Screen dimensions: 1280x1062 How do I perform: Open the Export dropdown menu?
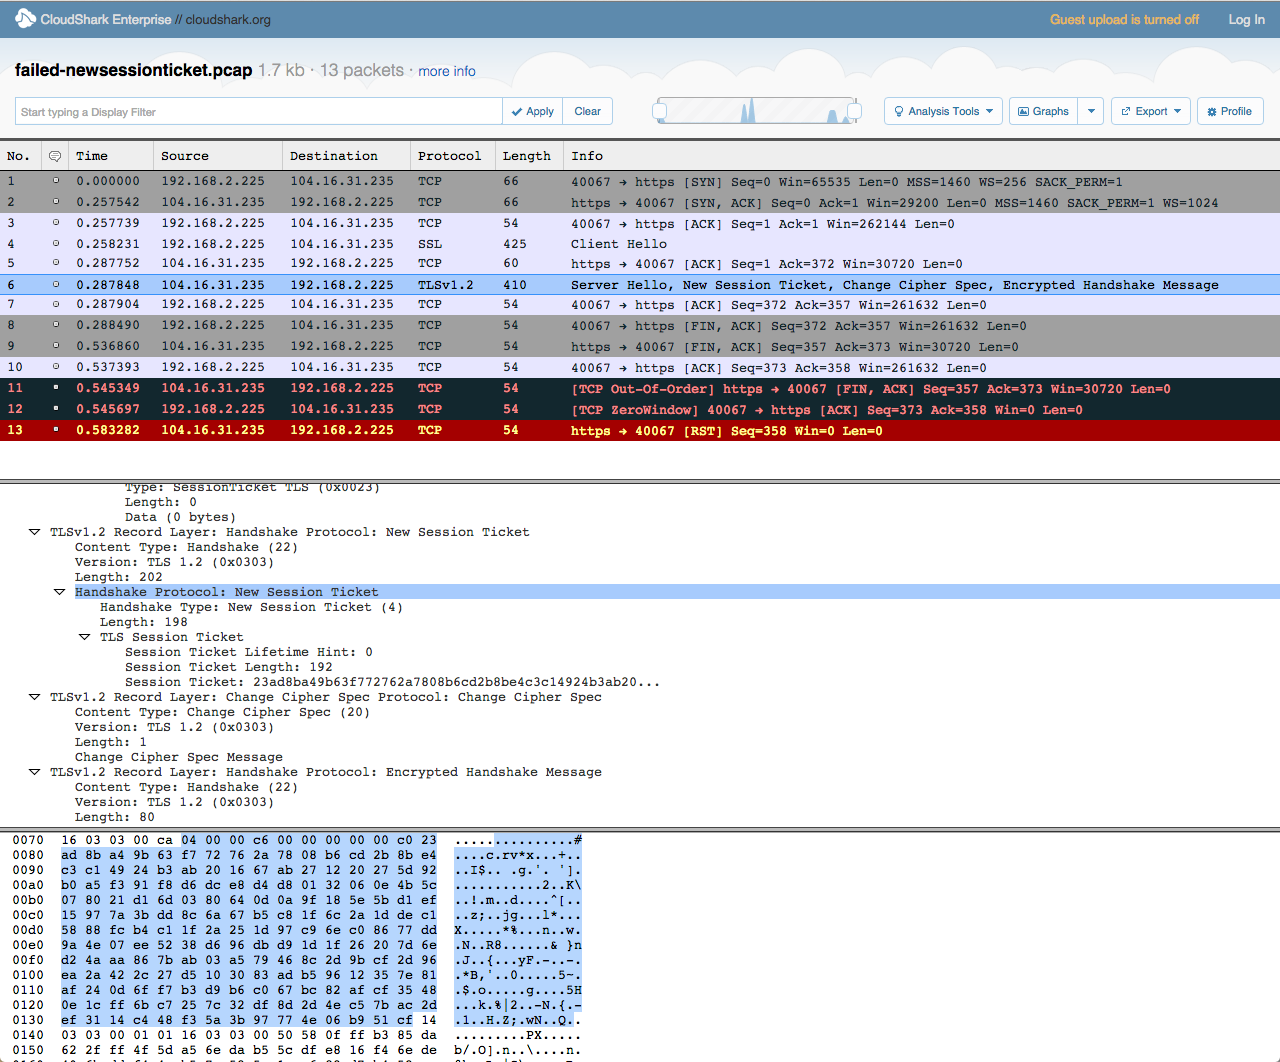point(1151,111)
